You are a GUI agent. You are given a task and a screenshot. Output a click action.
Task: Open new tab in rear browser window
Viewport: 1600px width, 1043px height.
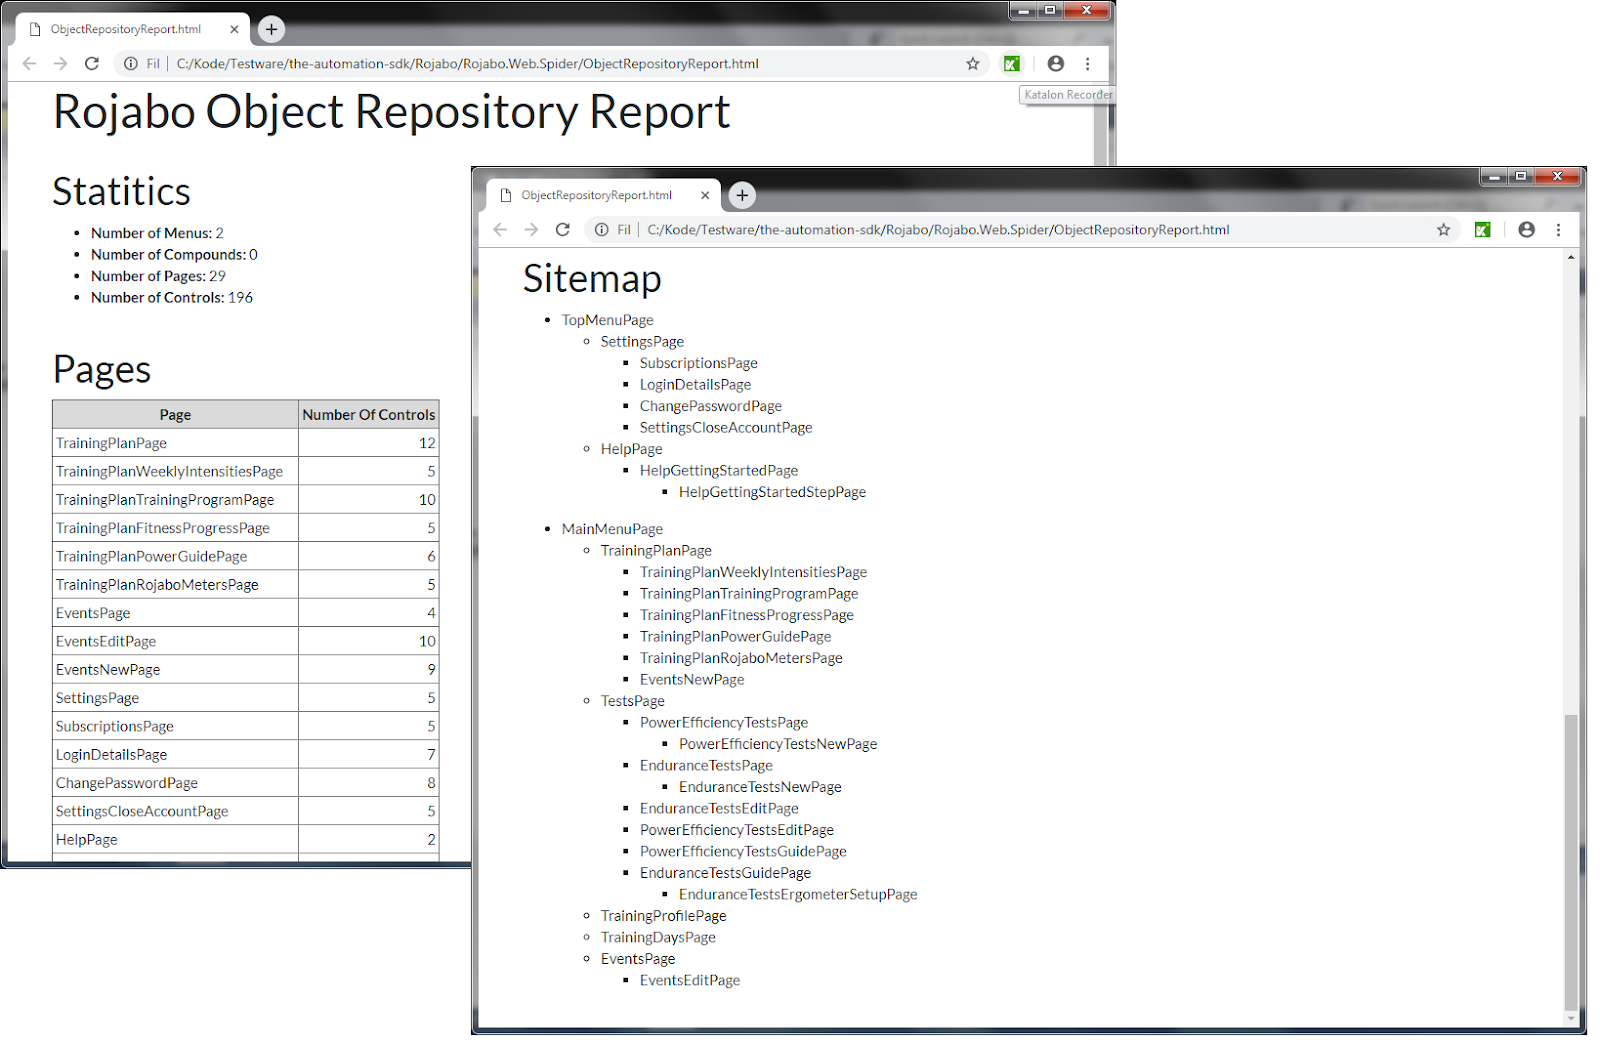pos(271,29)
